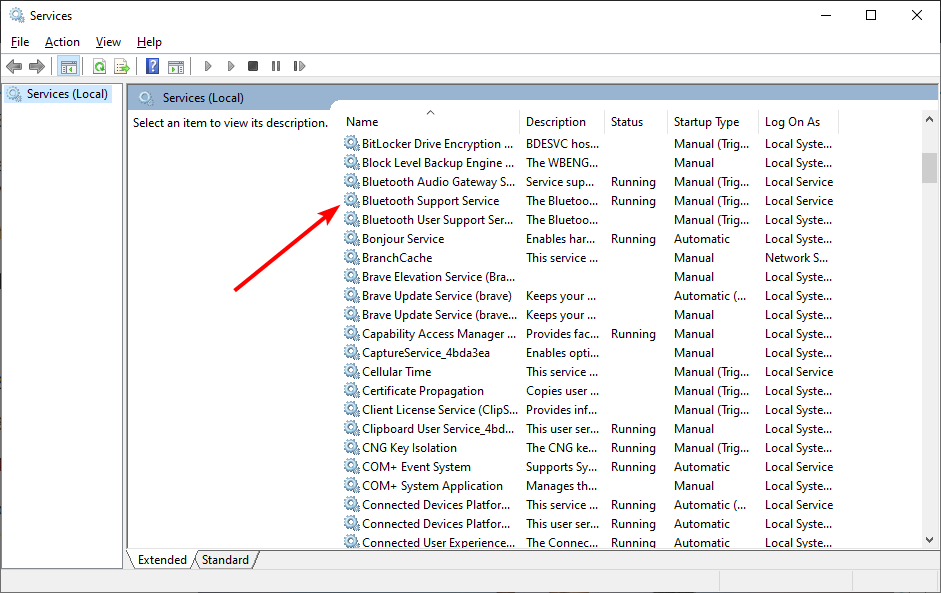Screen dimensions: 941x593
Task: Click the Refresh toolbar icon
Action: pos(100,66)
